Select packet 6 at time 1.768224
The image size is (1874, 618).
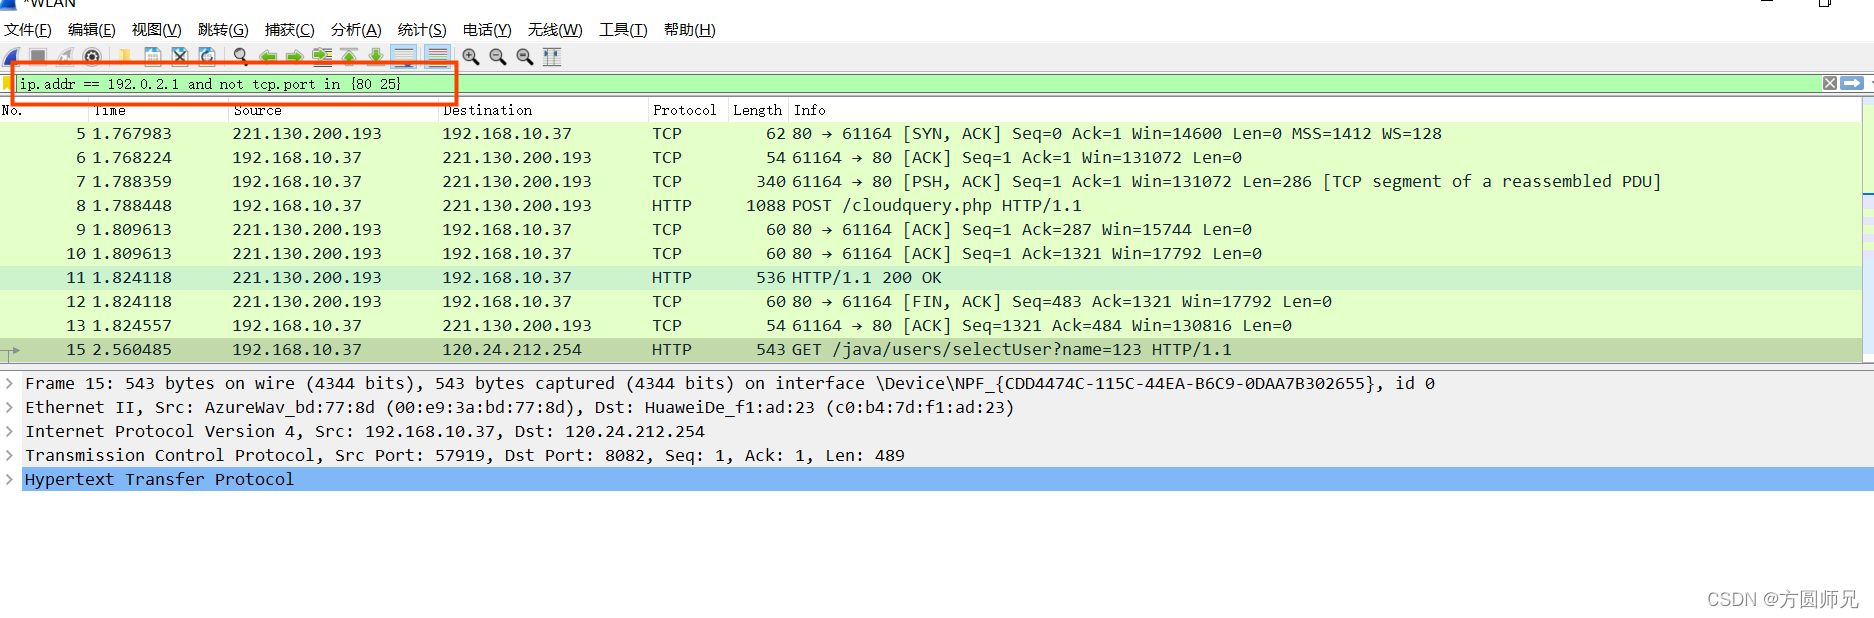pyautogui.click(x=931, y=157)
